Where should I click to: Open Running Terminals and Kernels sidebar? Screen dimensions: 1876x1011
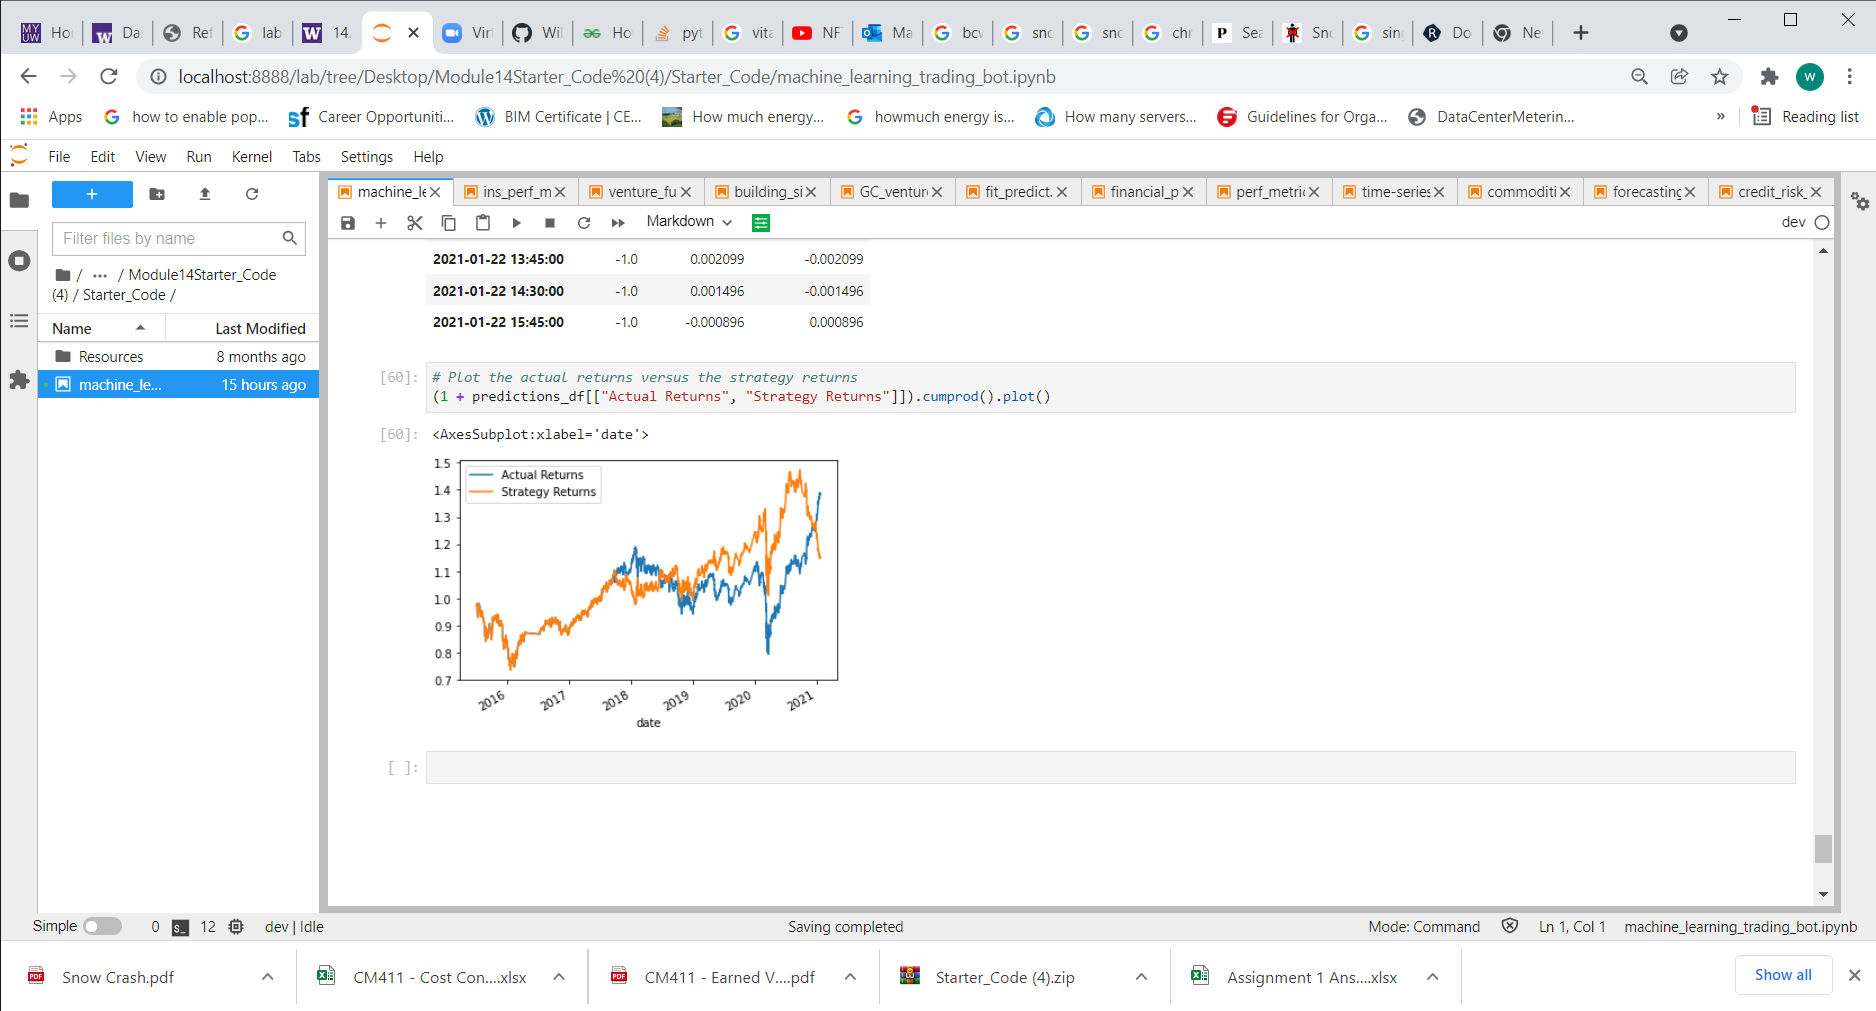pos(19,261)
